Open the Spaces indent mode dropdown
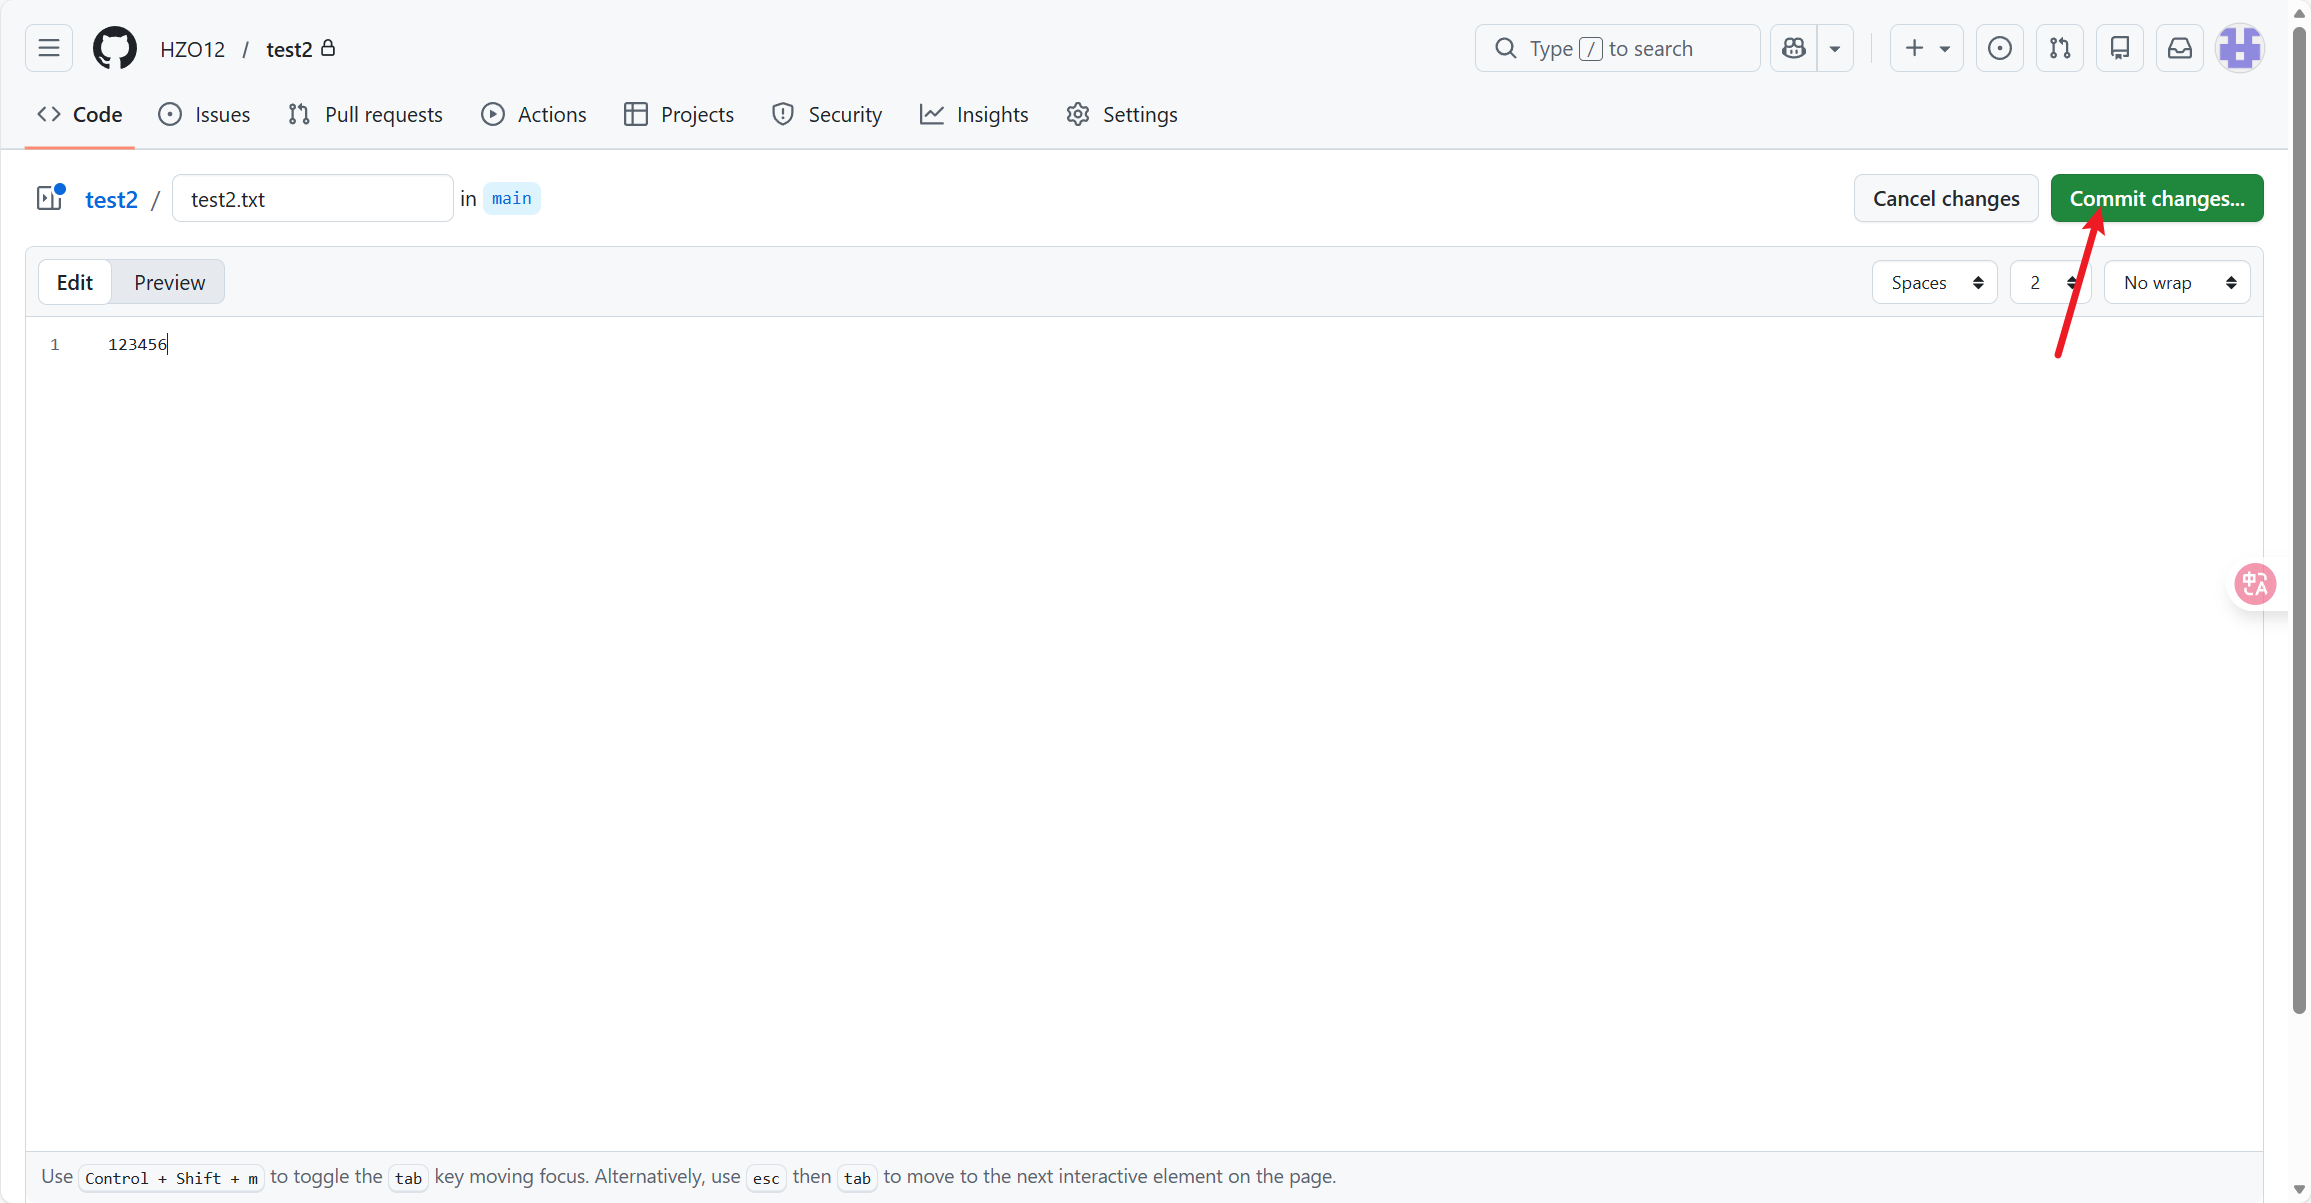The height and width of the screenshot is (1203, 2311). 1934,283
